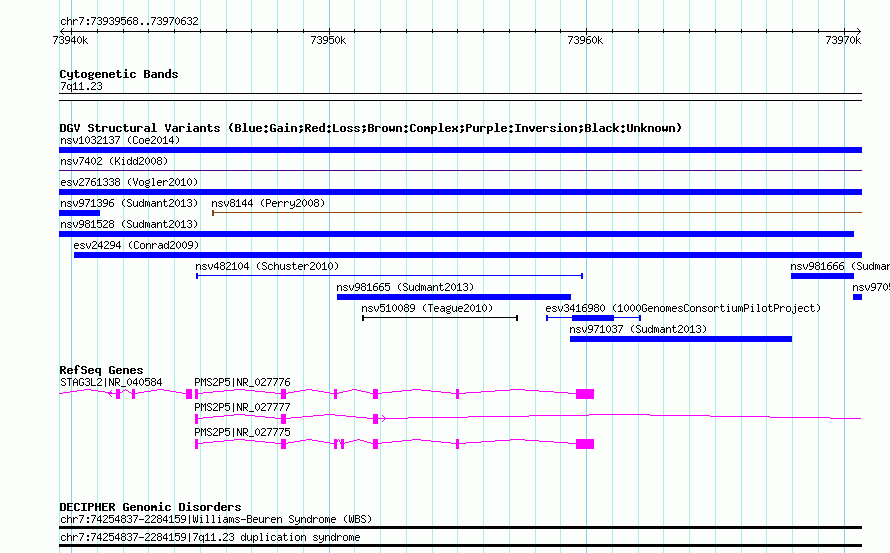Image resolution: width=890 pixels, height=553 pixels.
Task: Click the PMS2P5|NR_027775 transcript label
Action: point(242,433)
